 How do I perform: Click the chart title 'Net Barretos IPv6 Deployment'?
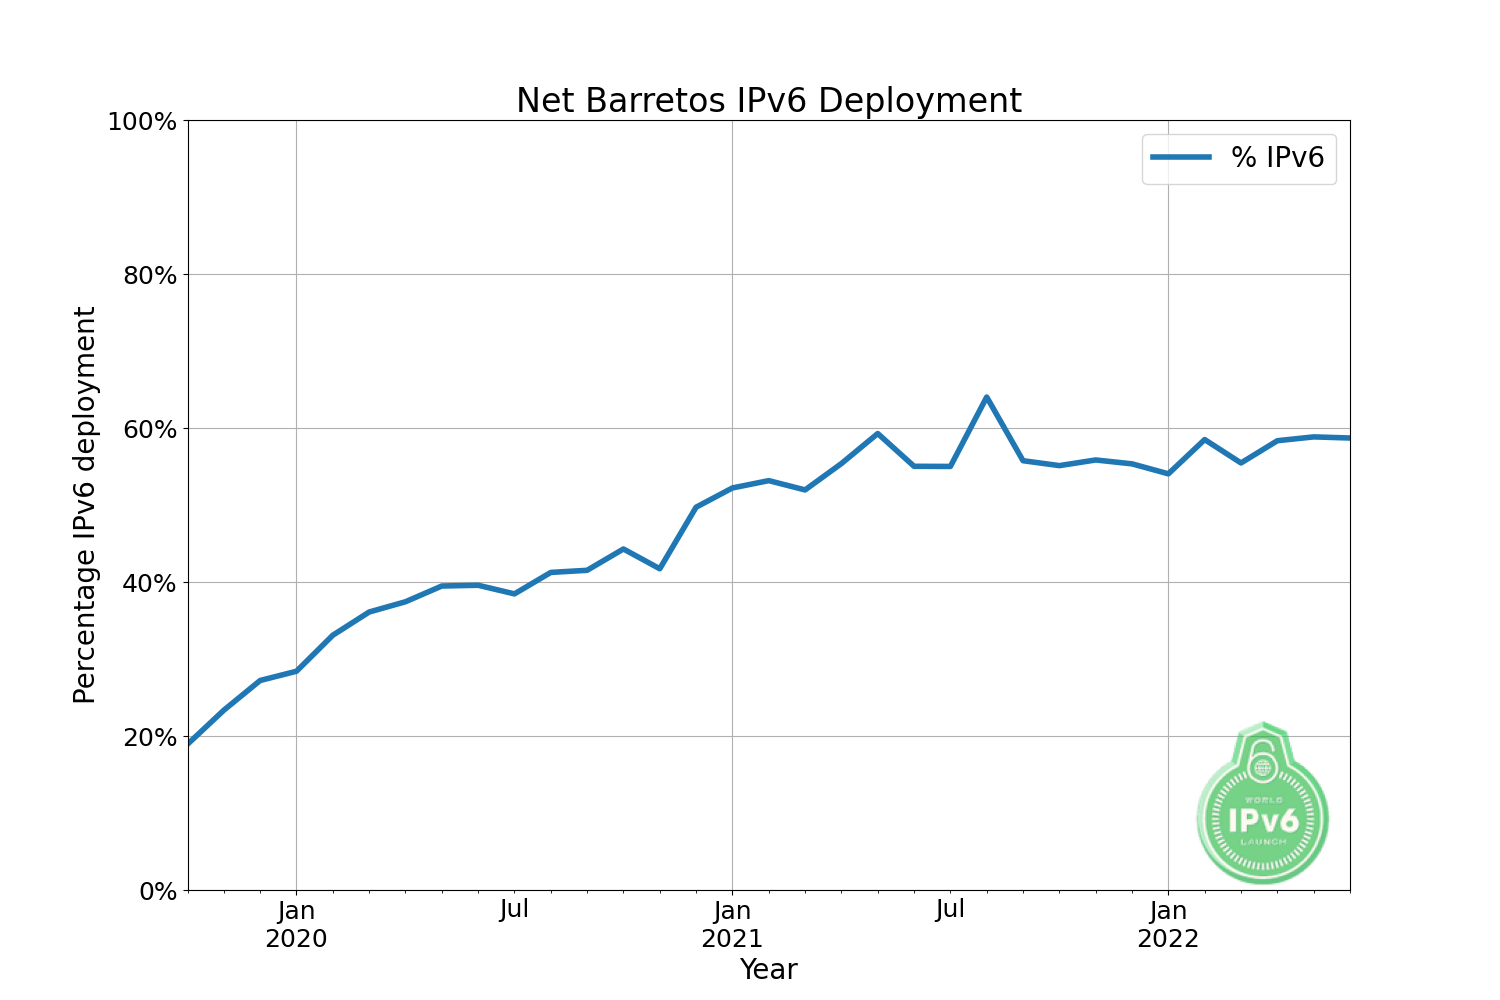tap(768, 101)
